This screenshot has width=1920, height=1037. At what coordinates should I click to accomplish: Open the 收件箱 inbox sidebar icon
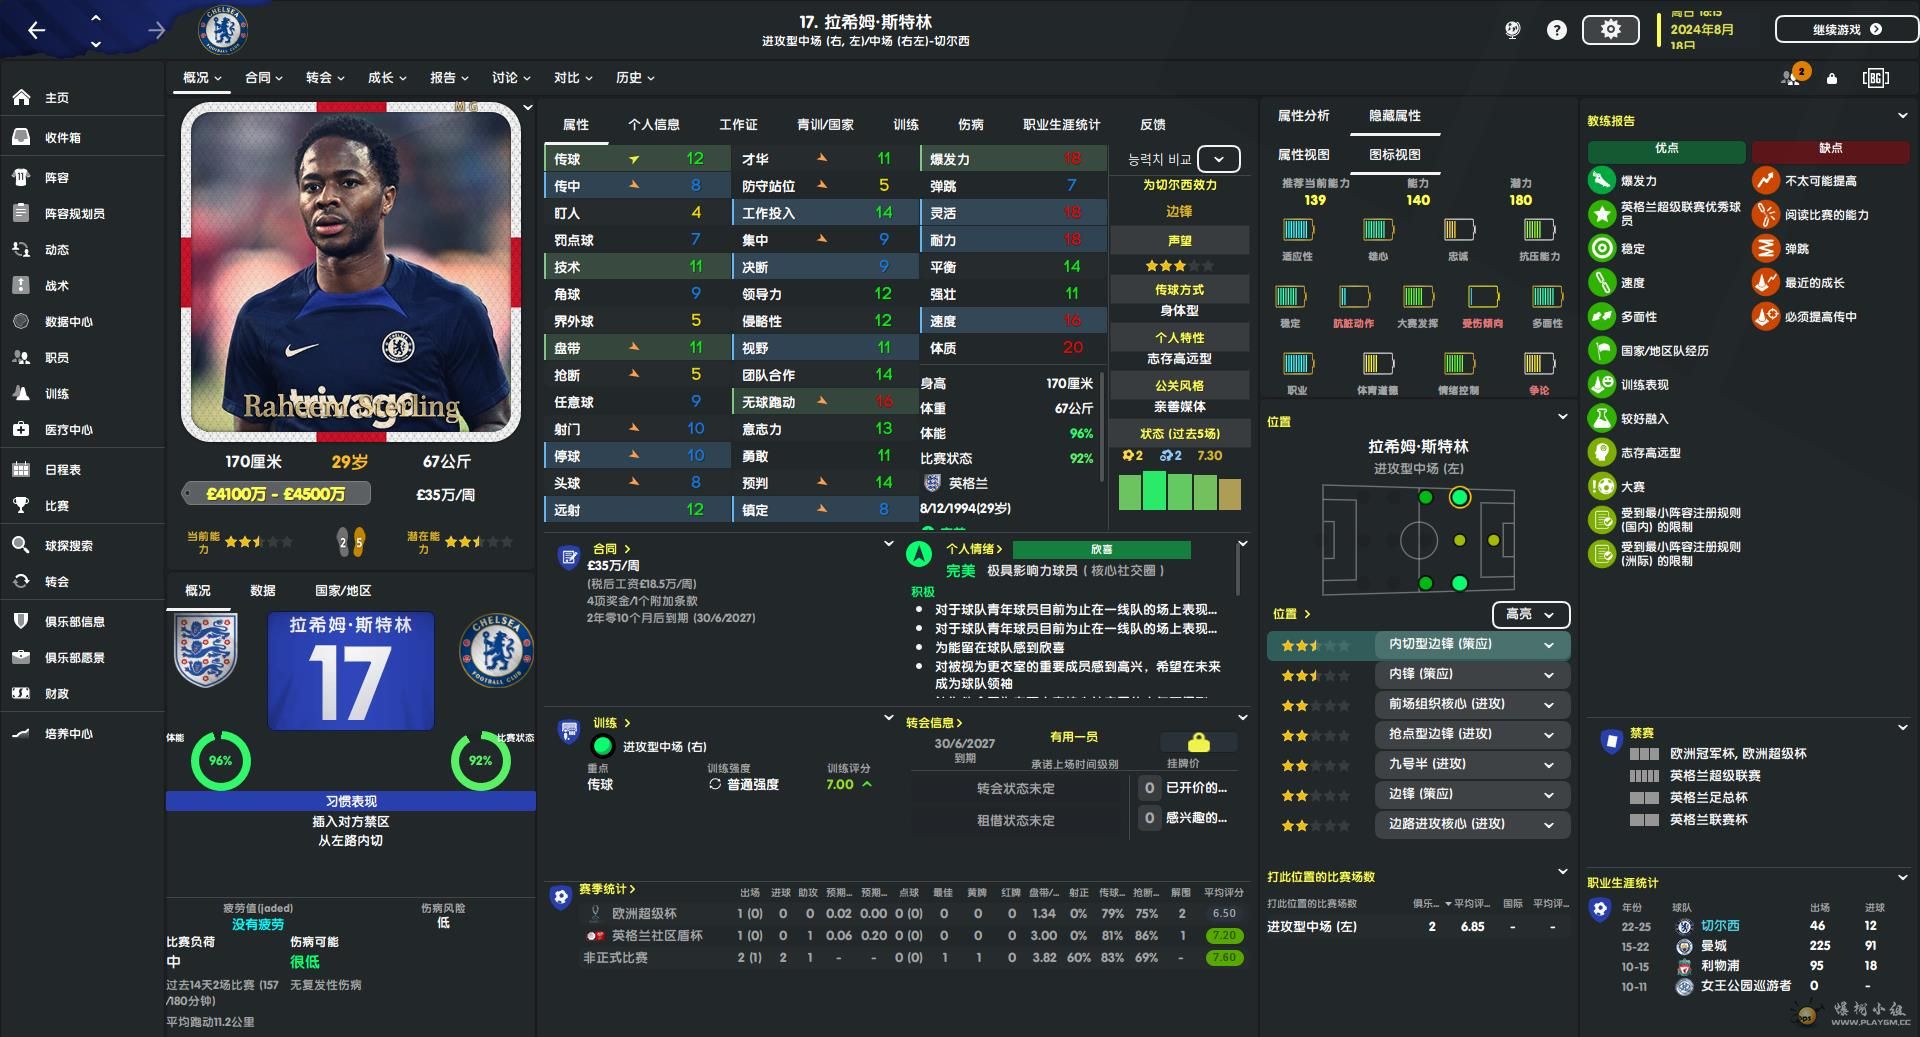click(21, 137)
